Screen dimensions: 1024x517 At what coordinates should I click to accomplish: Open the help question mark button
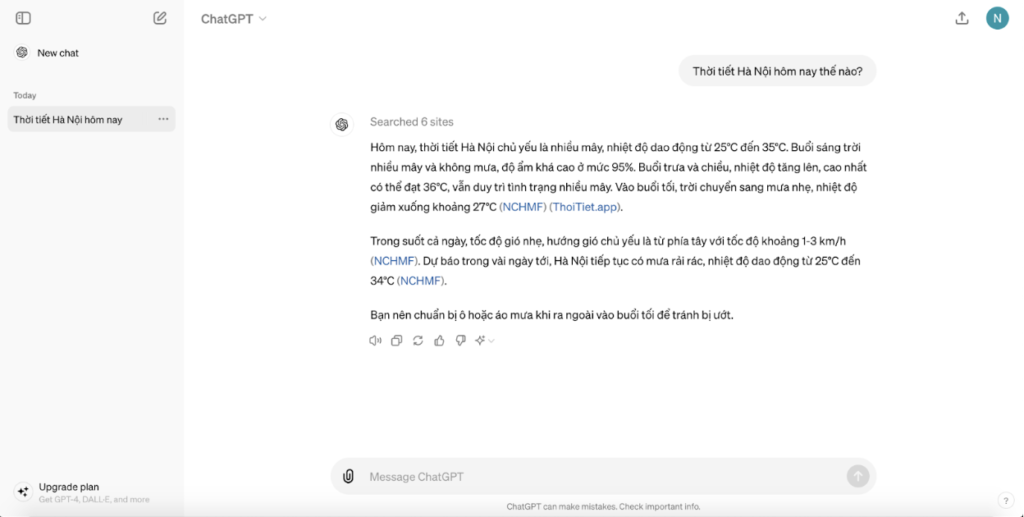point(1005,500)
